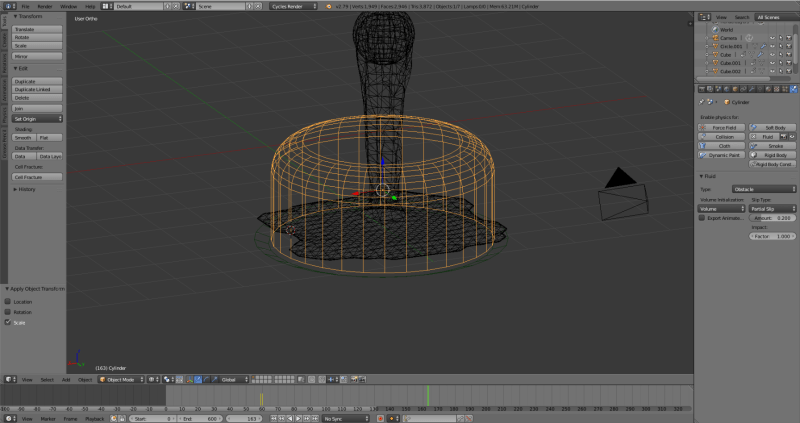This screenshot has width=800, height=423.
Task: Open the Marker menu in timeline header
Action: 48,418
